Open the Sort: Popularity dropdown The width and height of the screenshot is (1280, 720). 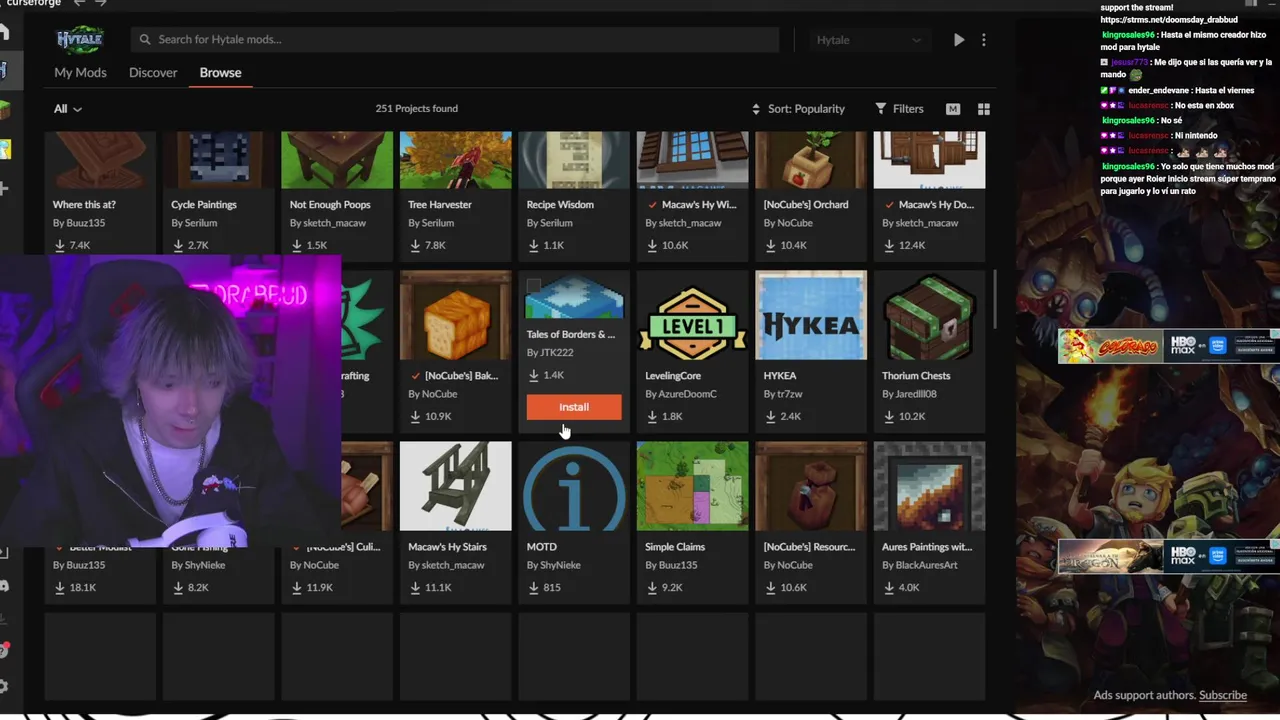tap(798, 109)
